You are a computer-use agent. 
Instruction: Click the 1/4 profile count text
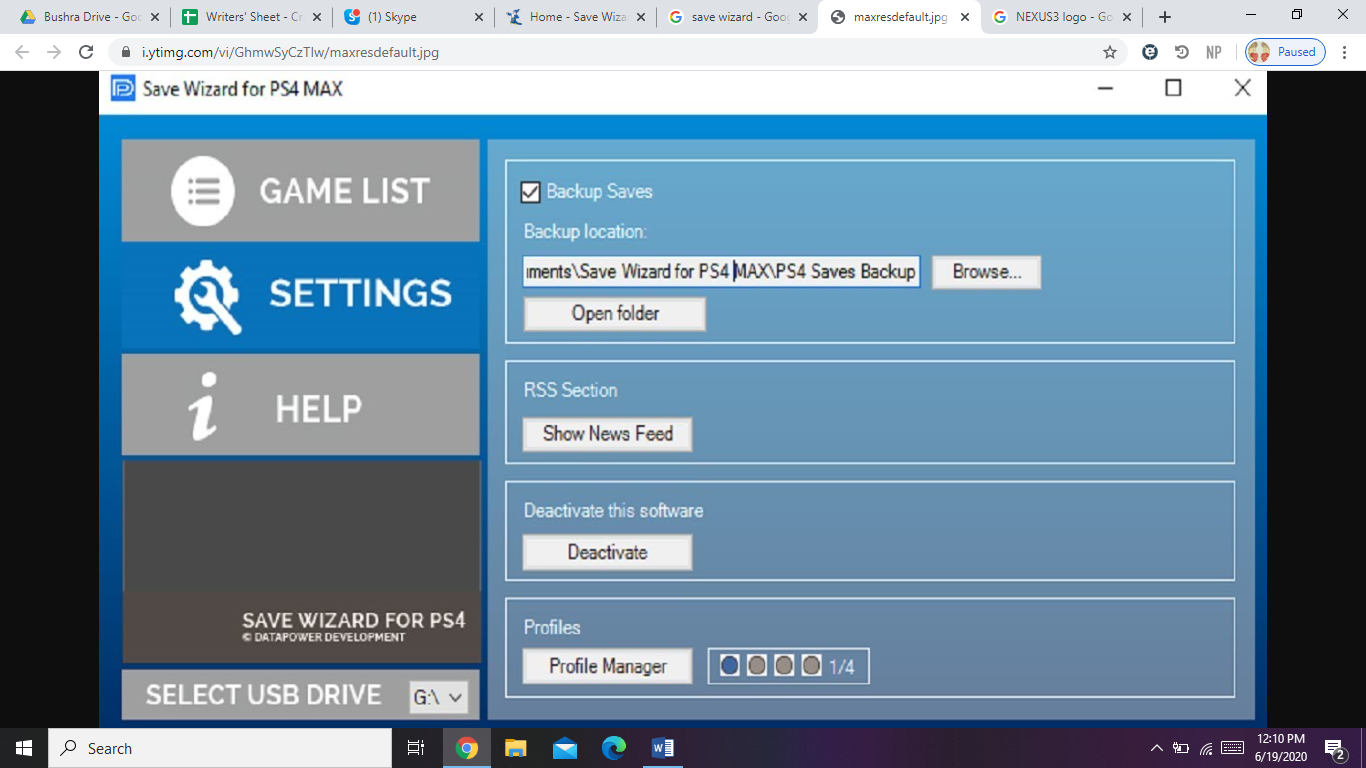click(x=842, y=667)
